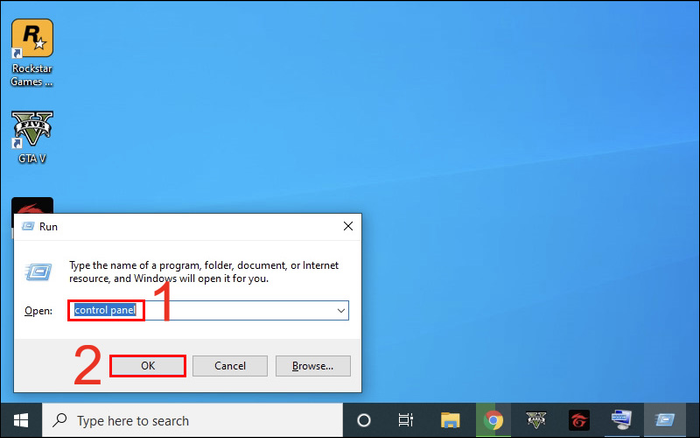Switch to Google Chrome on the taskbar

[493, 420]
